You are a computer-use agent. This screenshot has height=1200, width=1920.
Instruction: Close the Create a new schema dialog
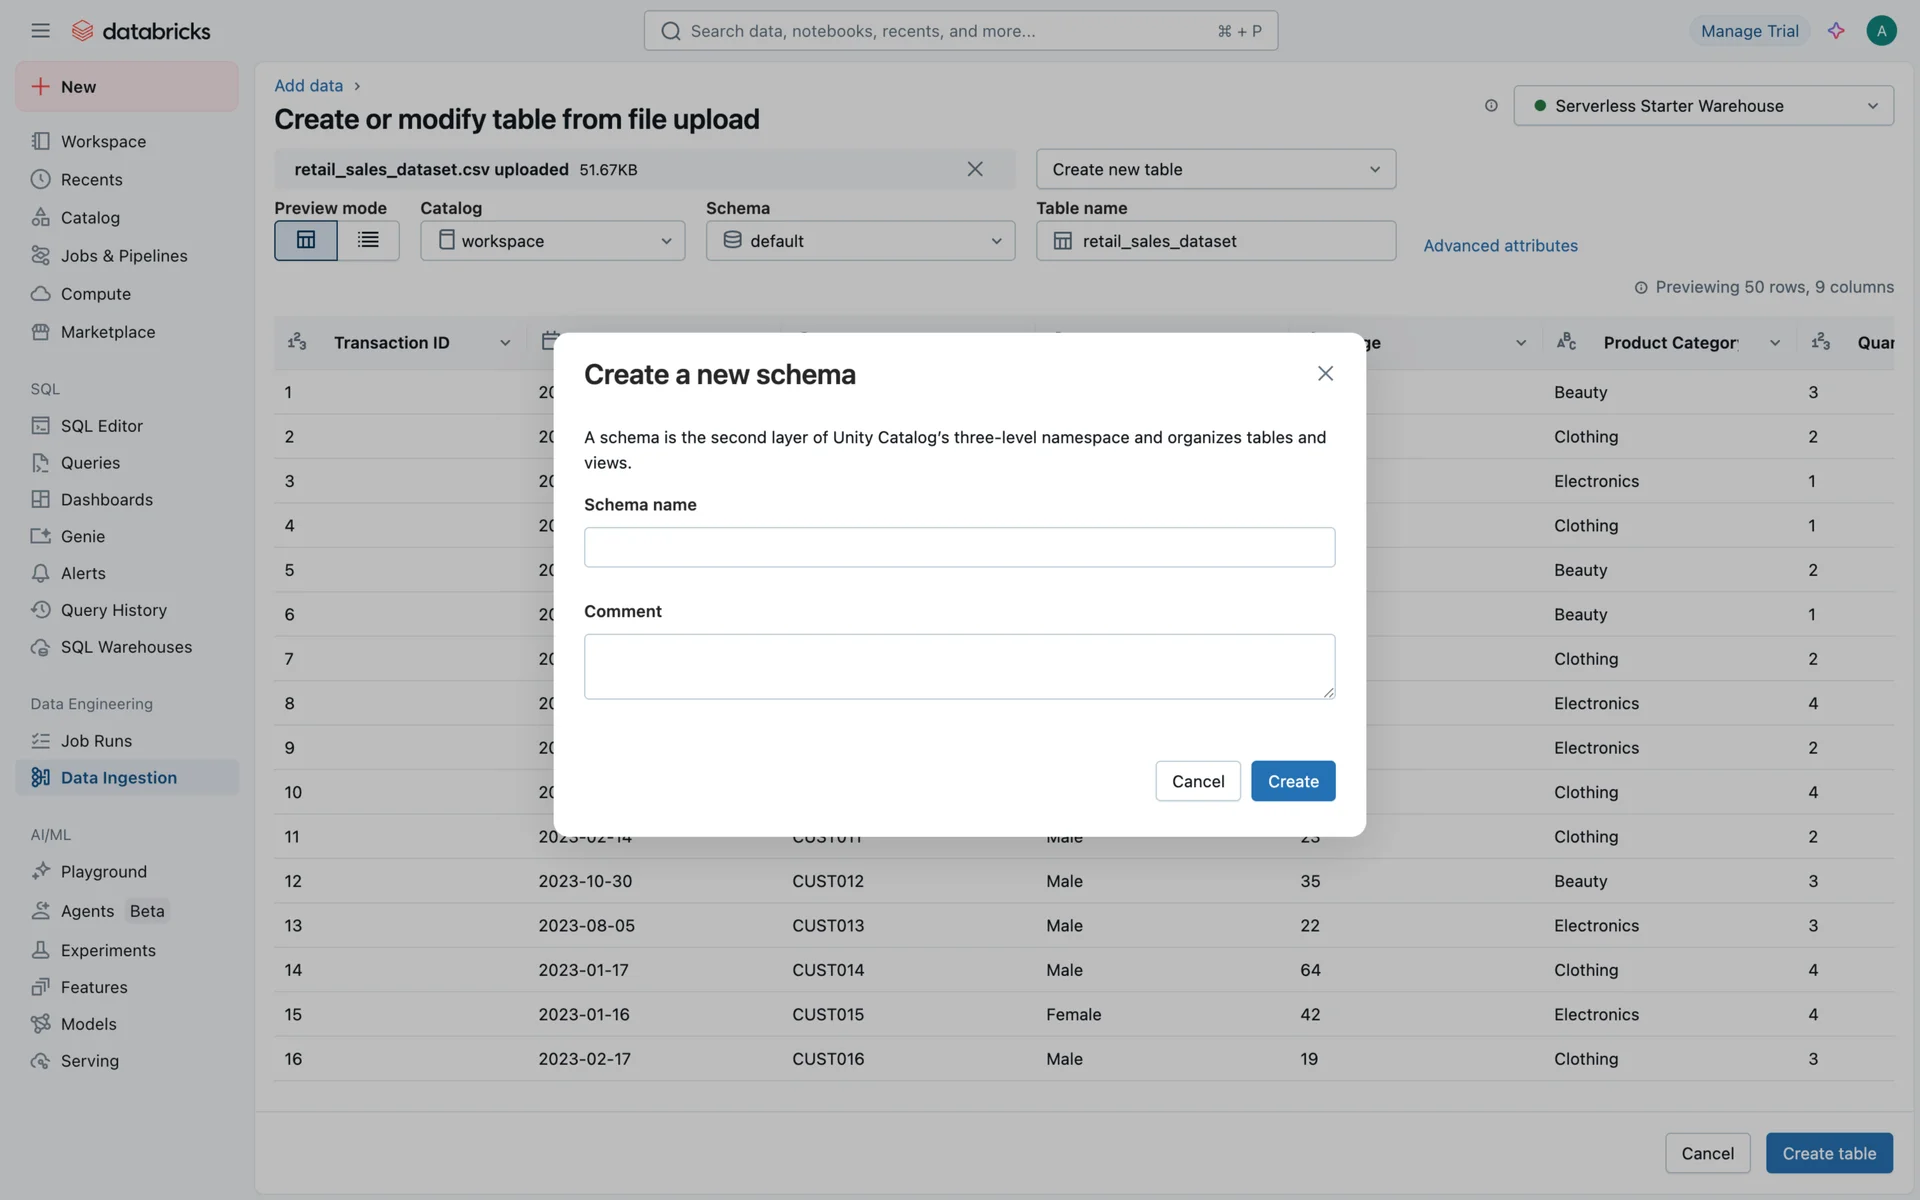(x=1325, y=373)
